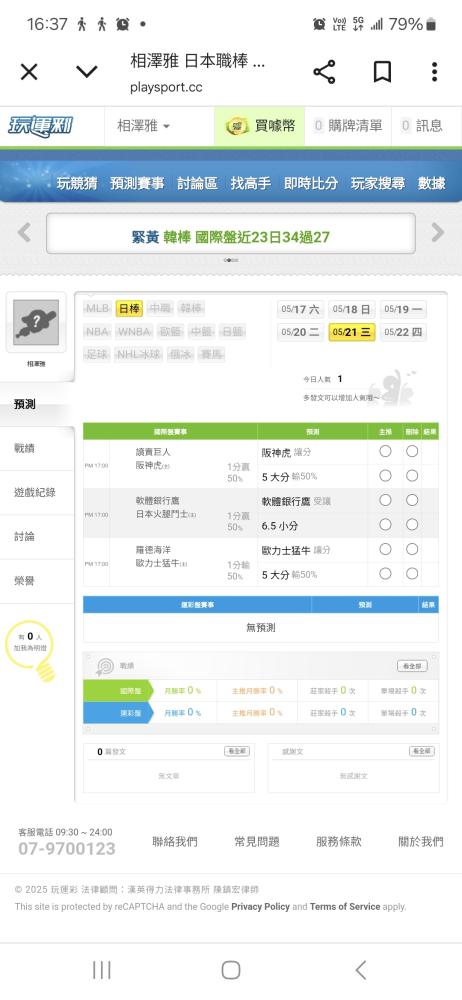462x1000 pixels.
Task: Click 看全部 for 感謝文 section
Action: 422,752
